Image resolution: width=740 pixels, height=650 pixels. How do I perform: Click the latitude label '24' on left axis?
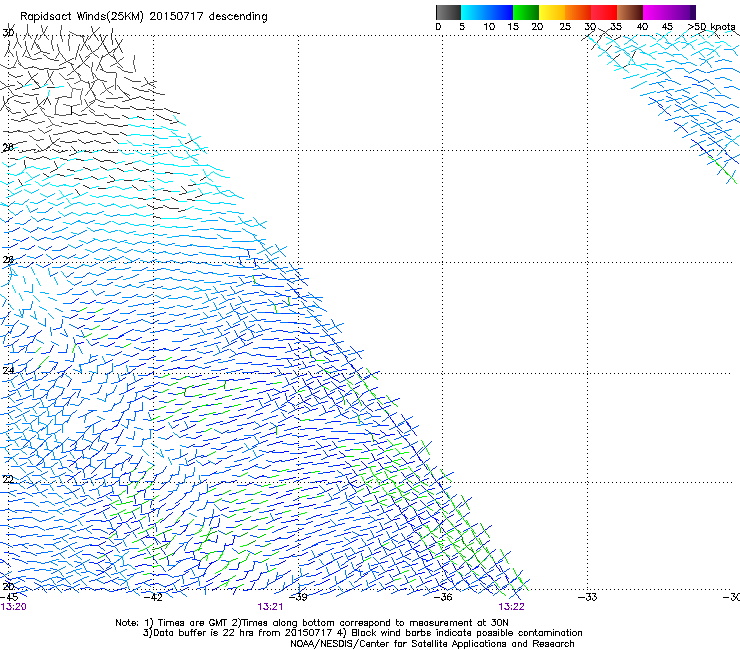click(x=8, y=371)
